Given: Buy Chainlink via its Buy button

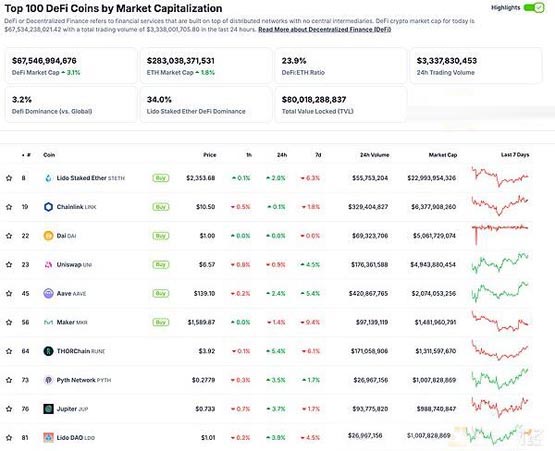Looking at the screenshot, I should pyautogui.click(x=161, y=207).
